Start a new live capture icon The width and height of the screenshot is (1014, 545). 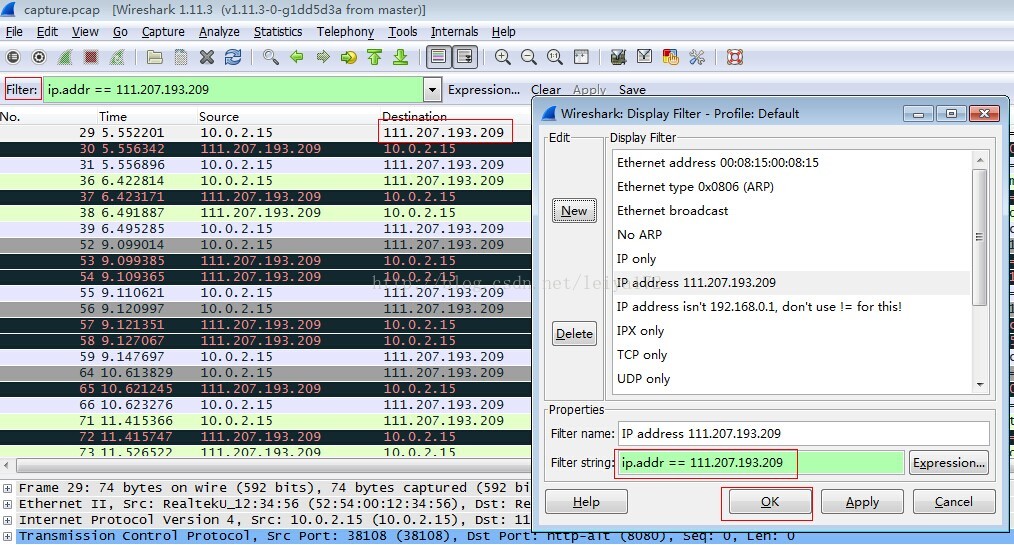(x=65, y=58)
